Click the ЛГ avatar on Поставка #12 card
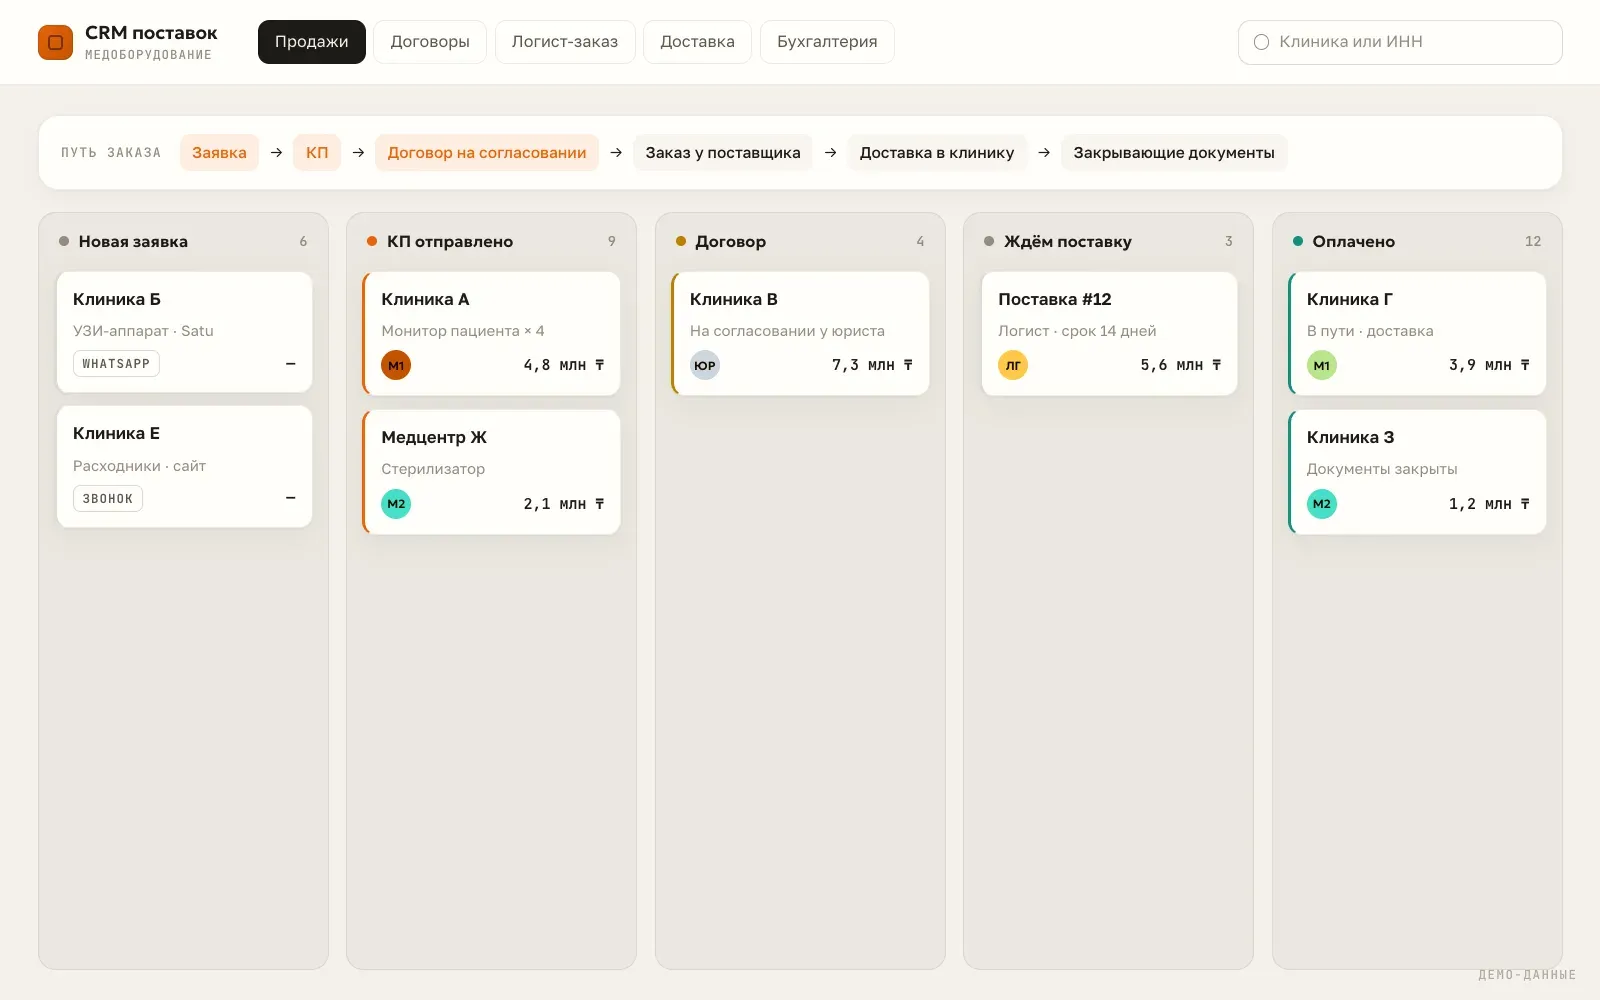The image size is (1600, 1000). coord(1013,365)
